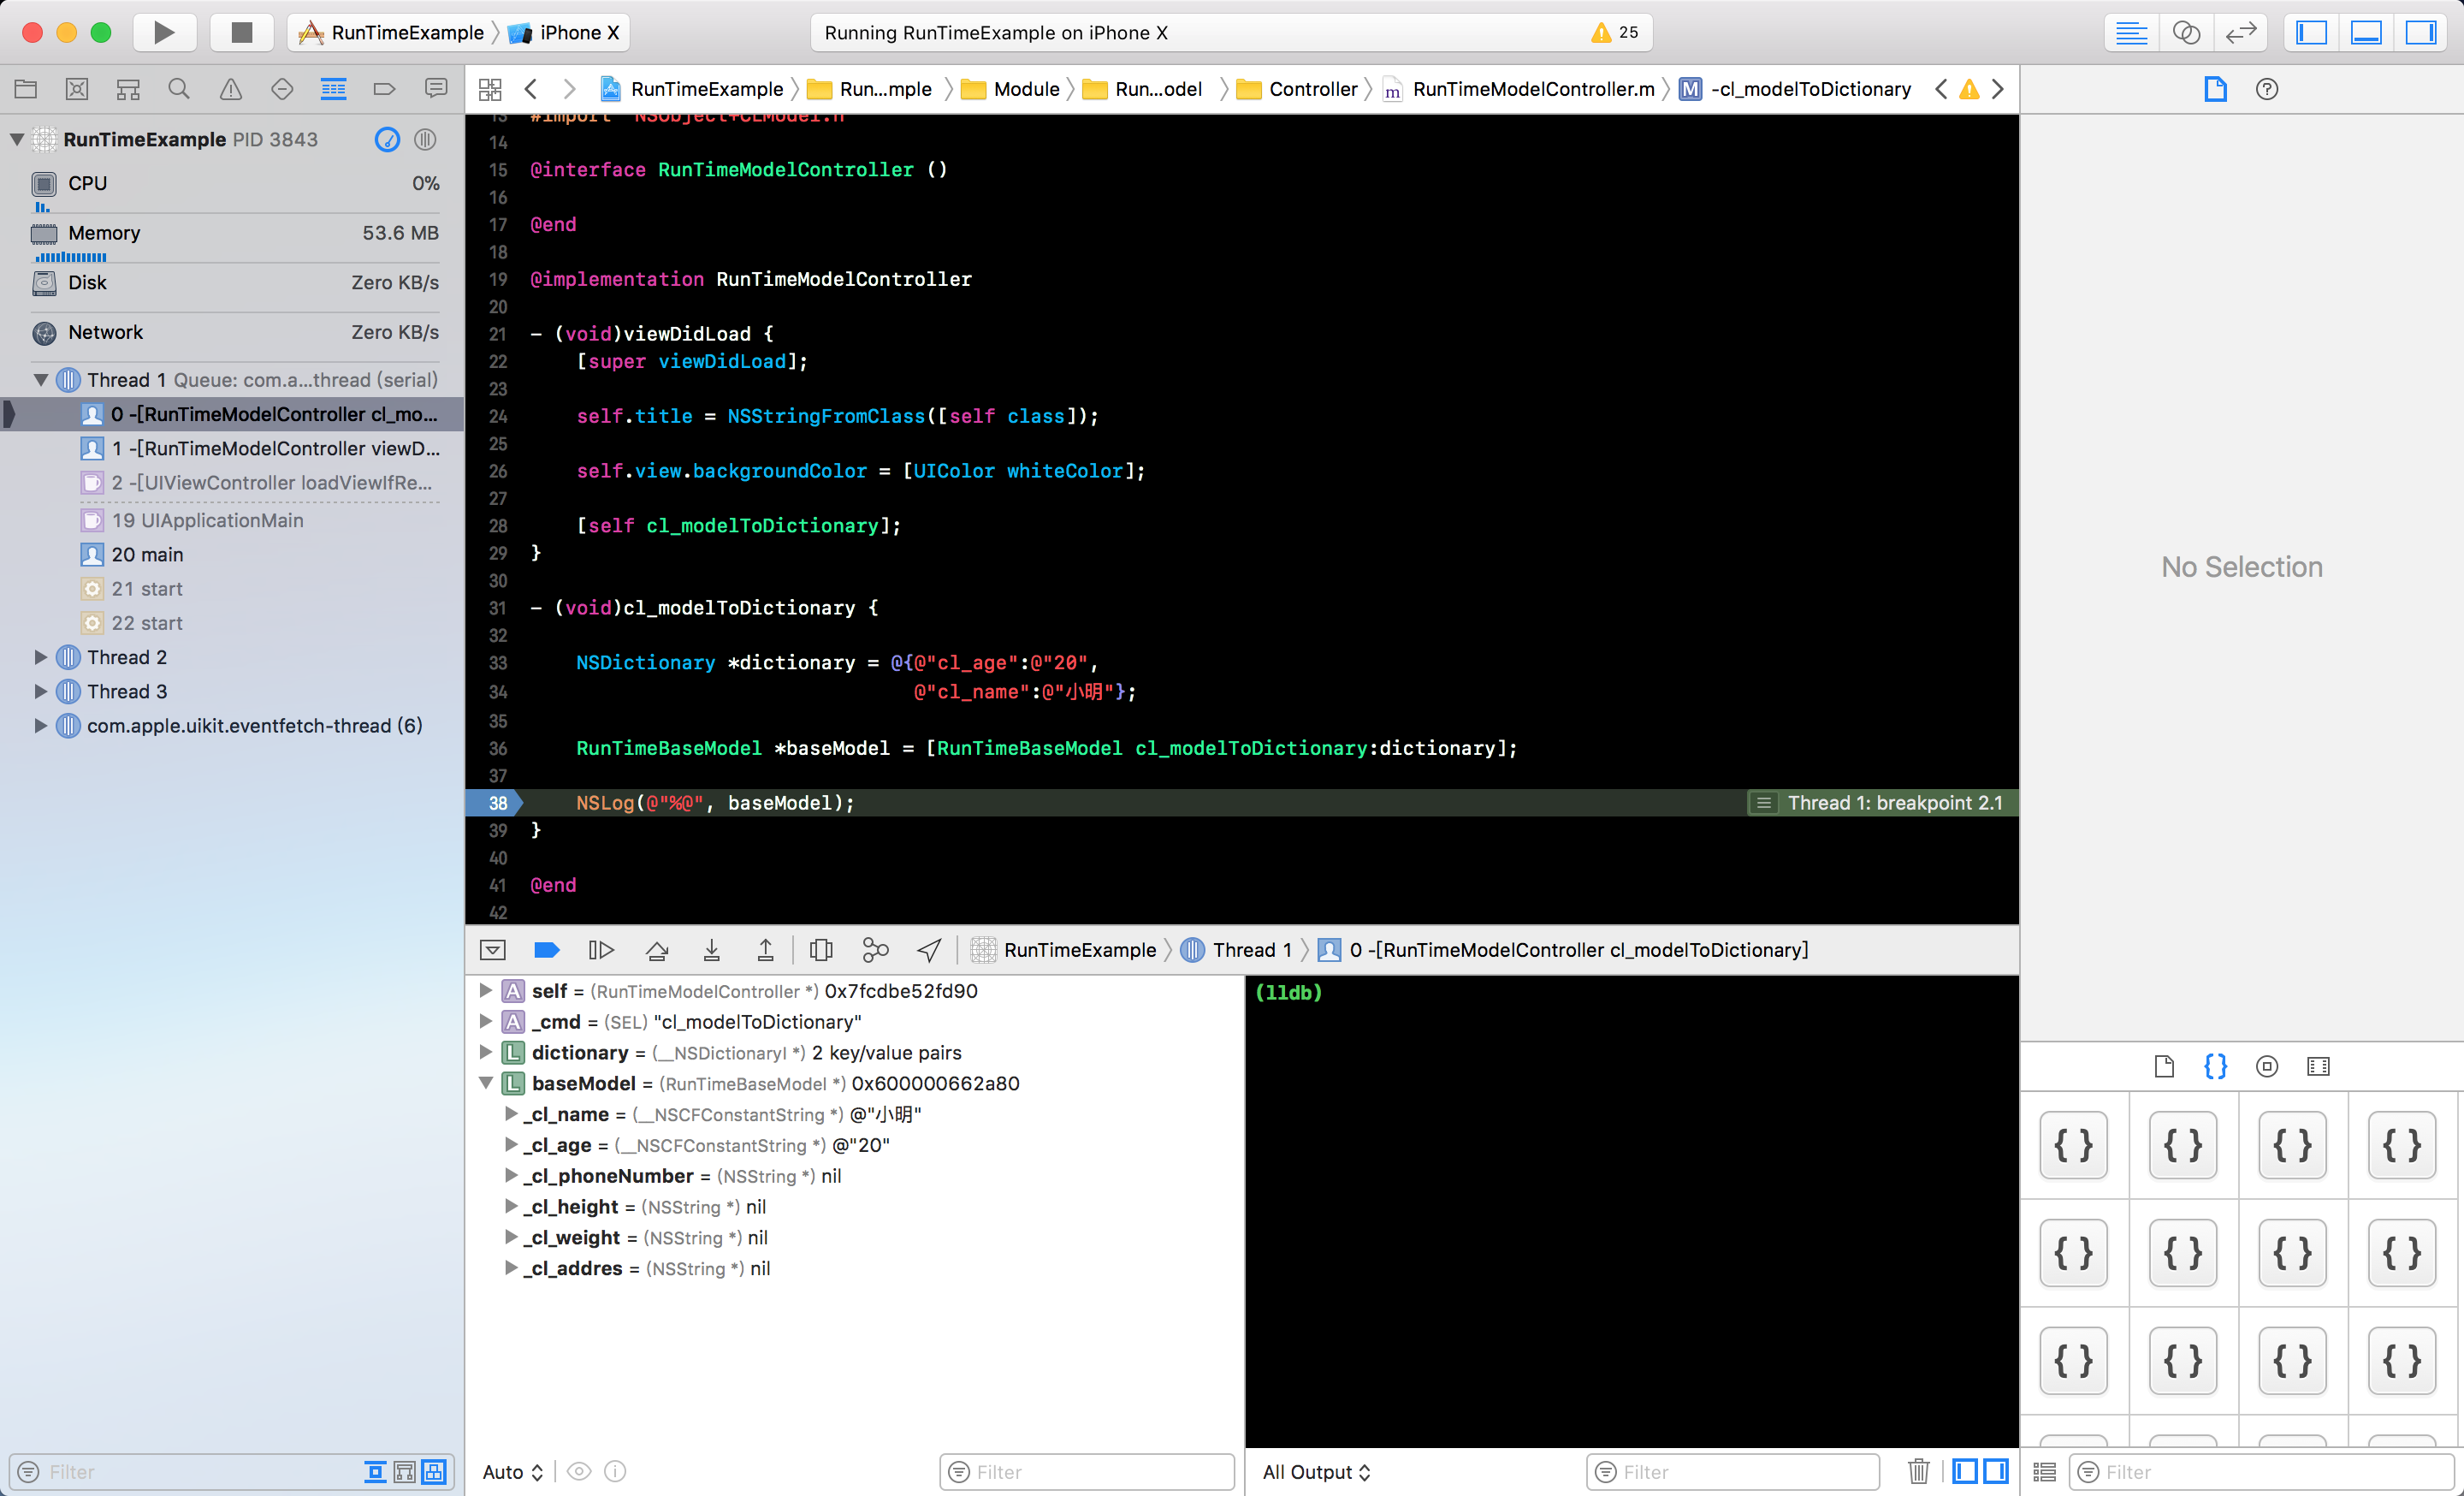This screenshot has height=1496, width=2464.
Task: Open the All Output console dropdown
Action: [1316, 1471]
